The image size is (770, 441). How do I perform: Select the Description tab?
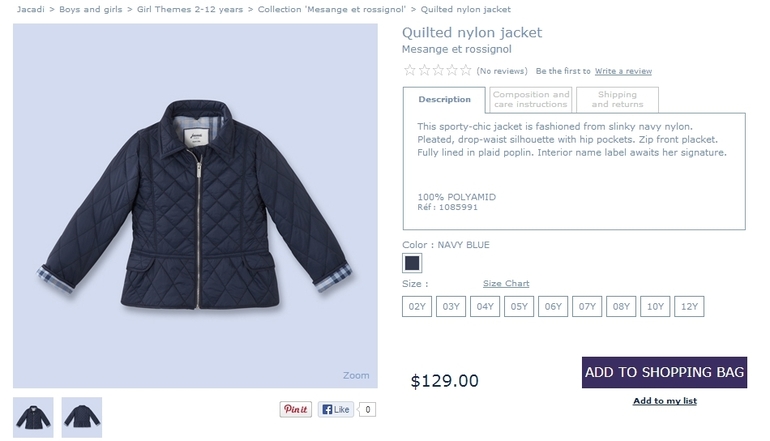click(x=444, y=100)
